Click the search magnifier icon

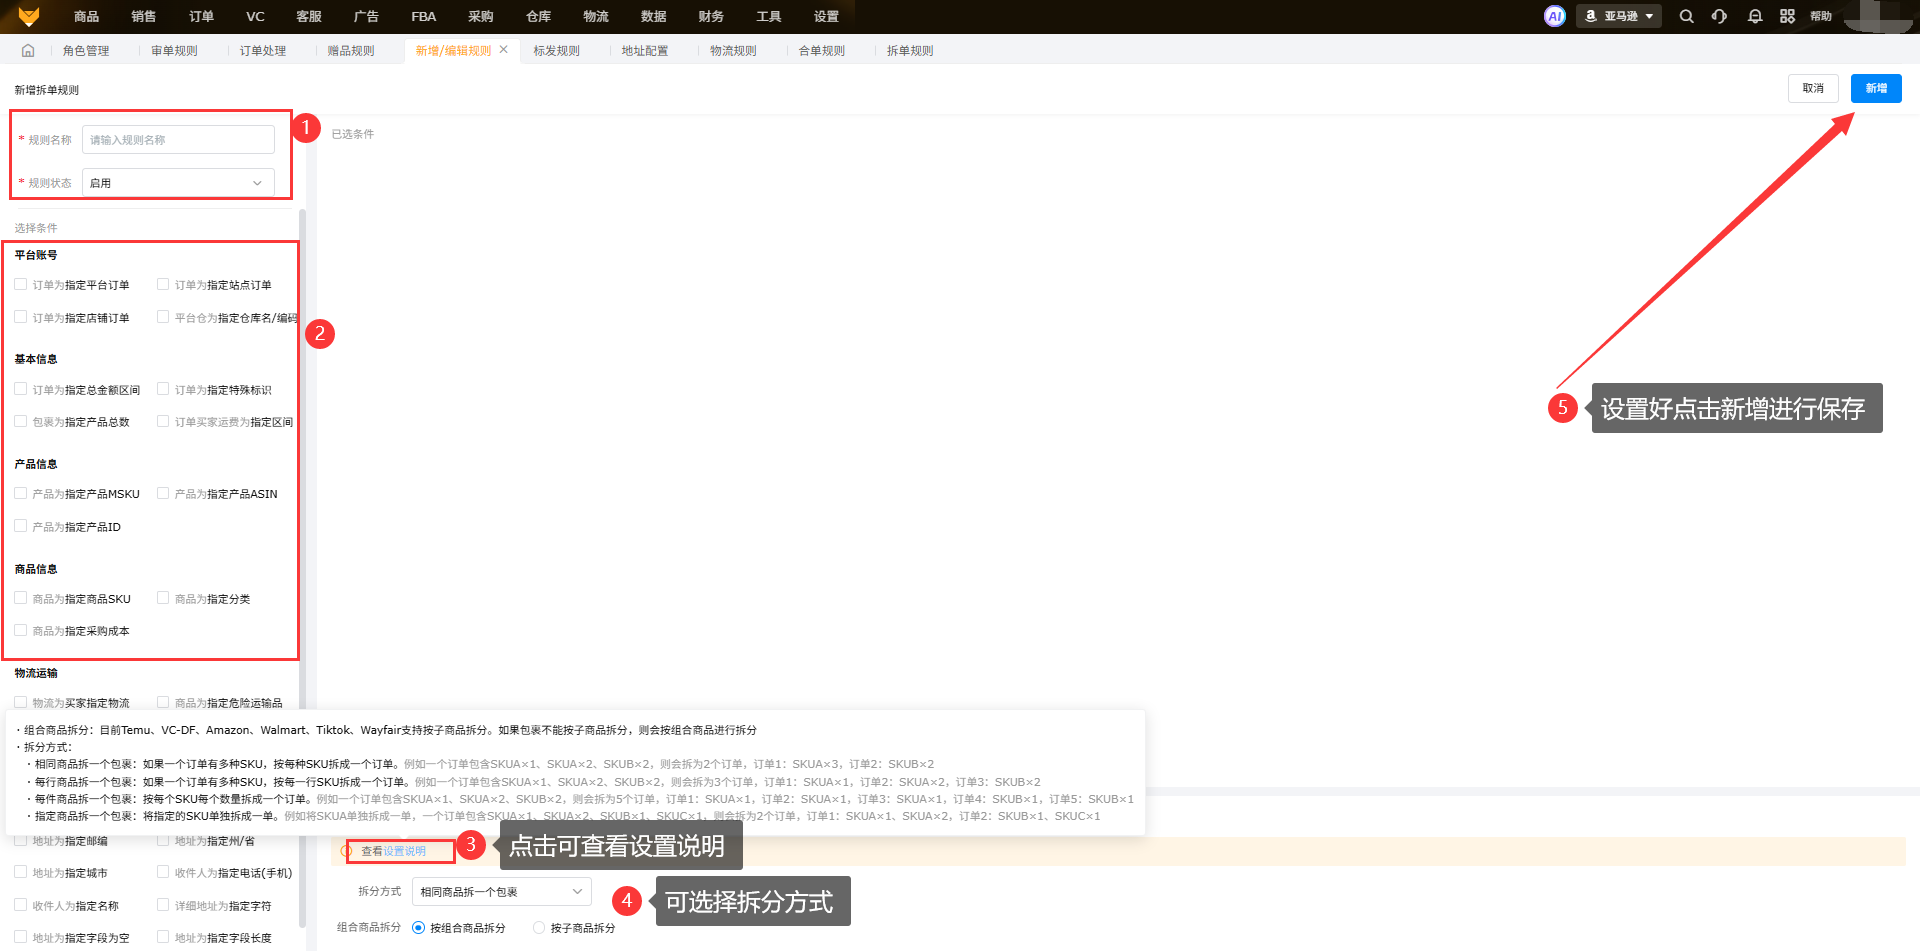tap(1686, 16)
